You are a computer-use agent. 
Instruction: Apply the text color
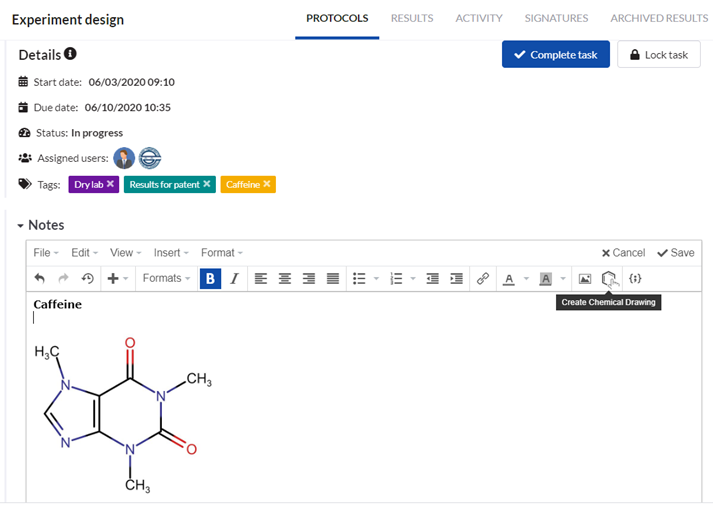[509, 279]
